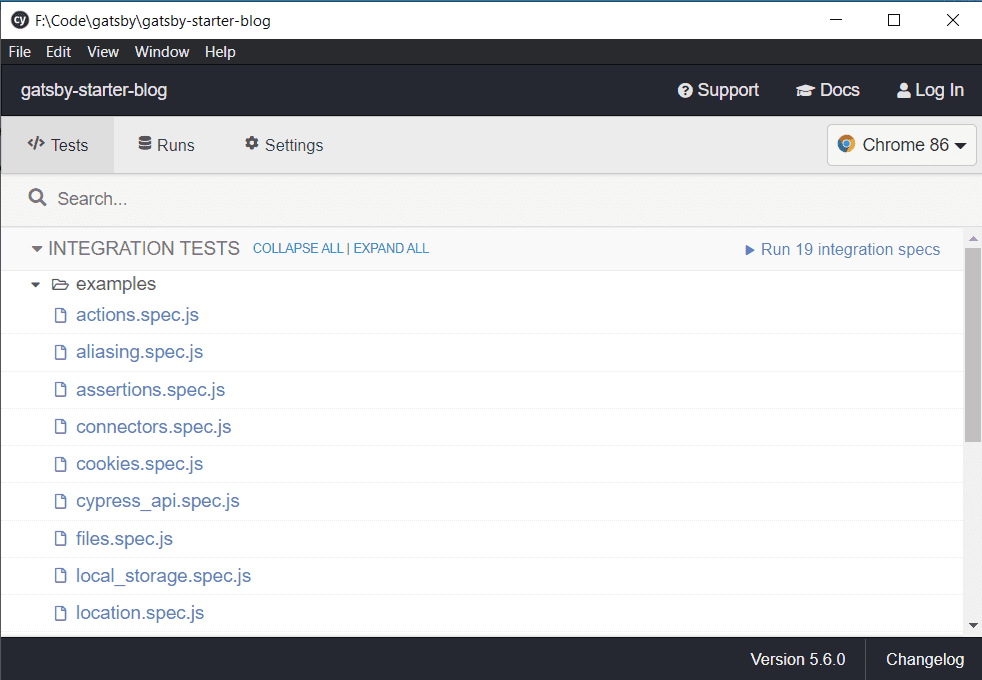
Task: Click the scrollbar down arrow
Action: (x=973, y=625)
